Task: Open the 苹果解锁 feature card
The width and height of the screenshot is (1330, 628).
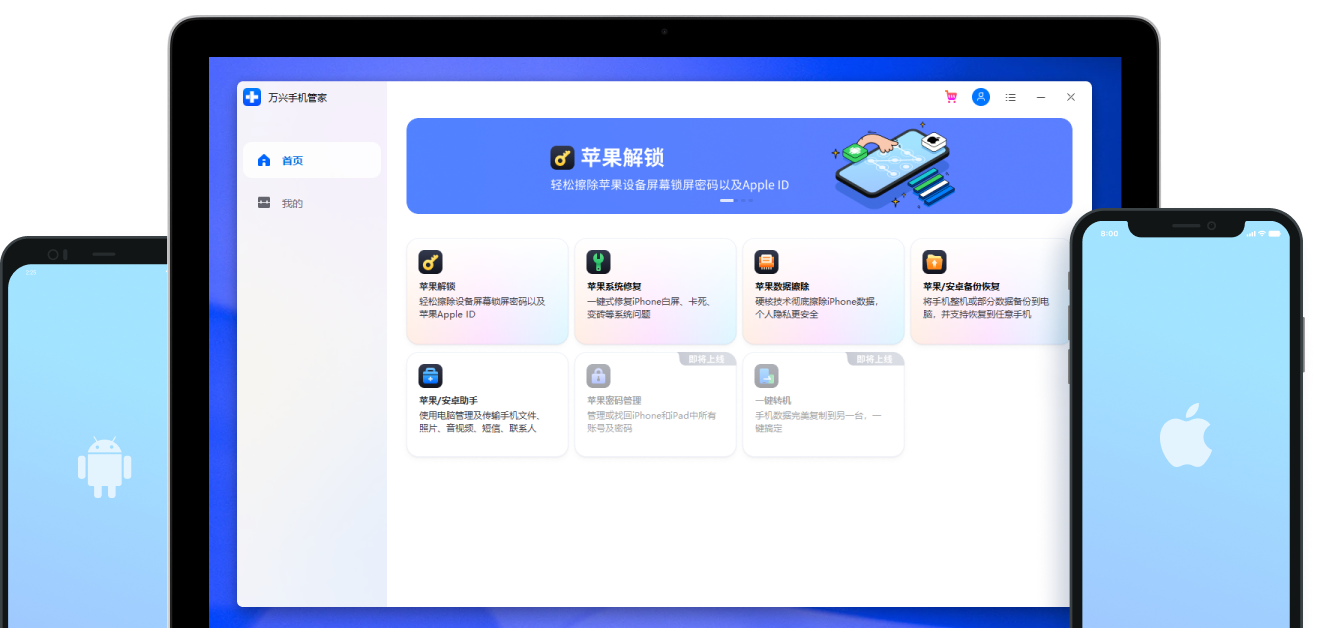Action: point(487,291)
